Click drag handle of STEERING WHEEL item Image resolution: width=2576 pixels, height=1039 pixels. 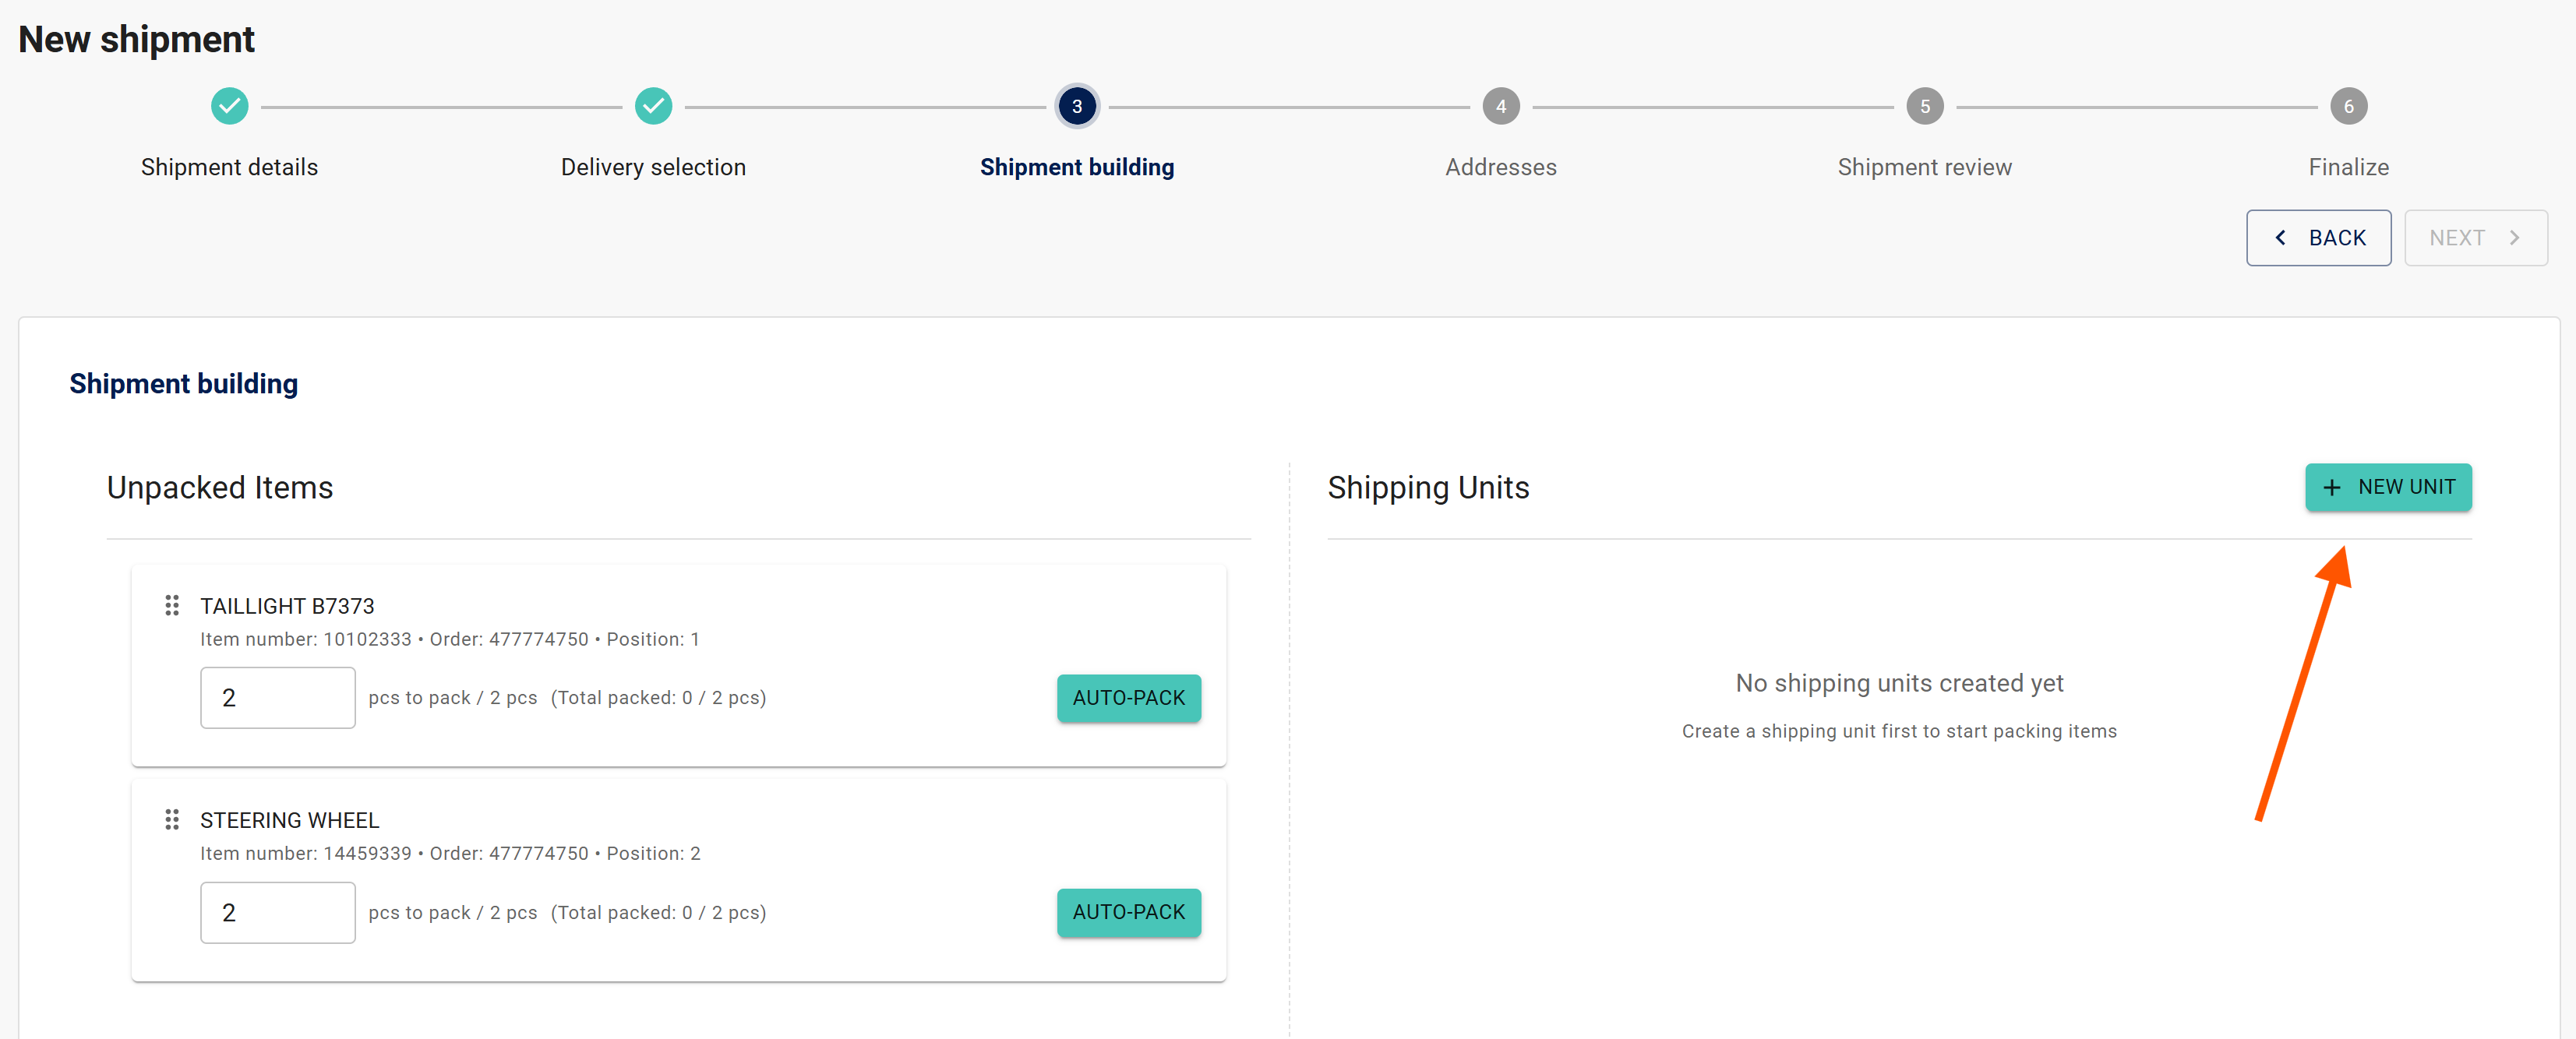pos(172,819)
